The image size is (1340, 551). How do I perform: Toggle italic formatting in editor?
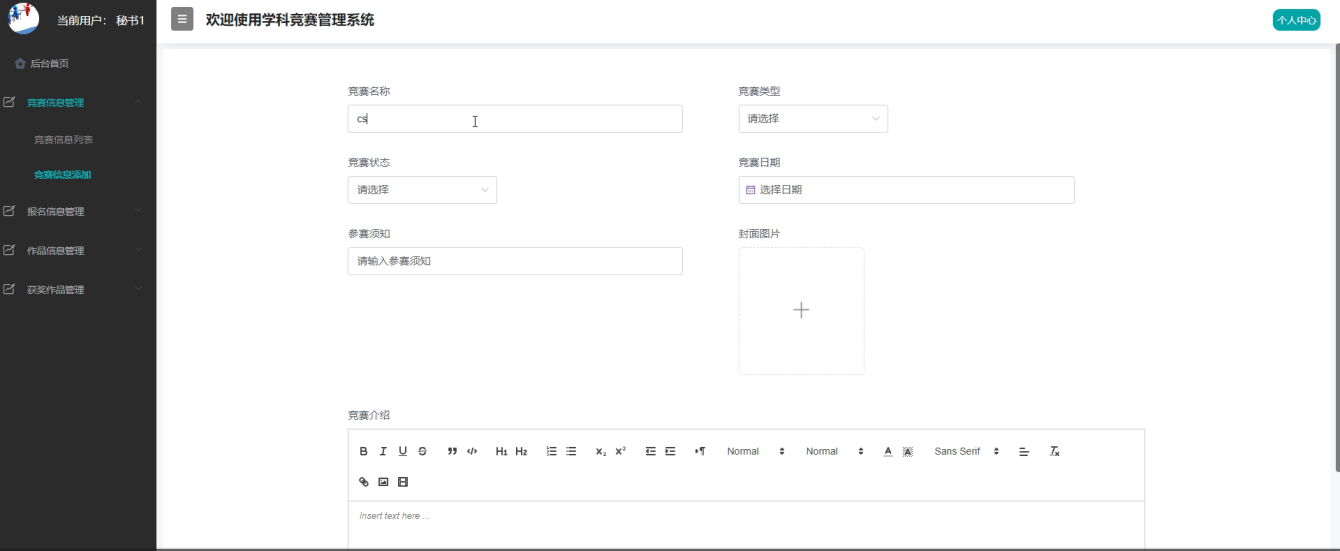pos(383,452)
